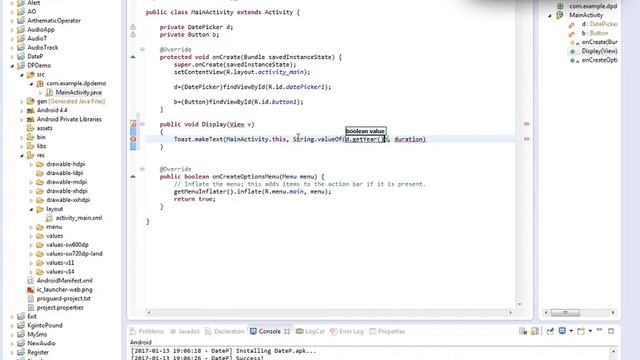The image size is (640, 360).
Task: Select AndroidManifest.xml file
Action: [64, 281]
